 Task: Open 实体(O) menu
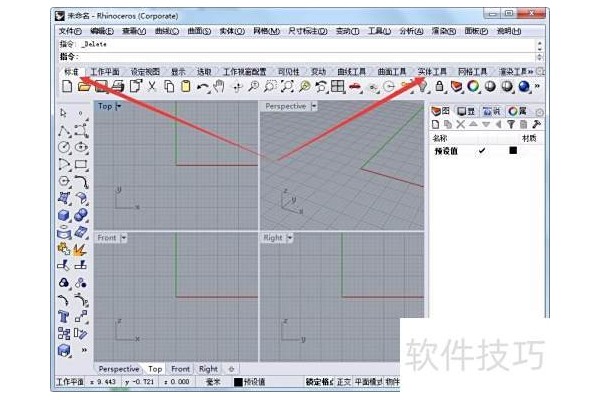[232, 31]
